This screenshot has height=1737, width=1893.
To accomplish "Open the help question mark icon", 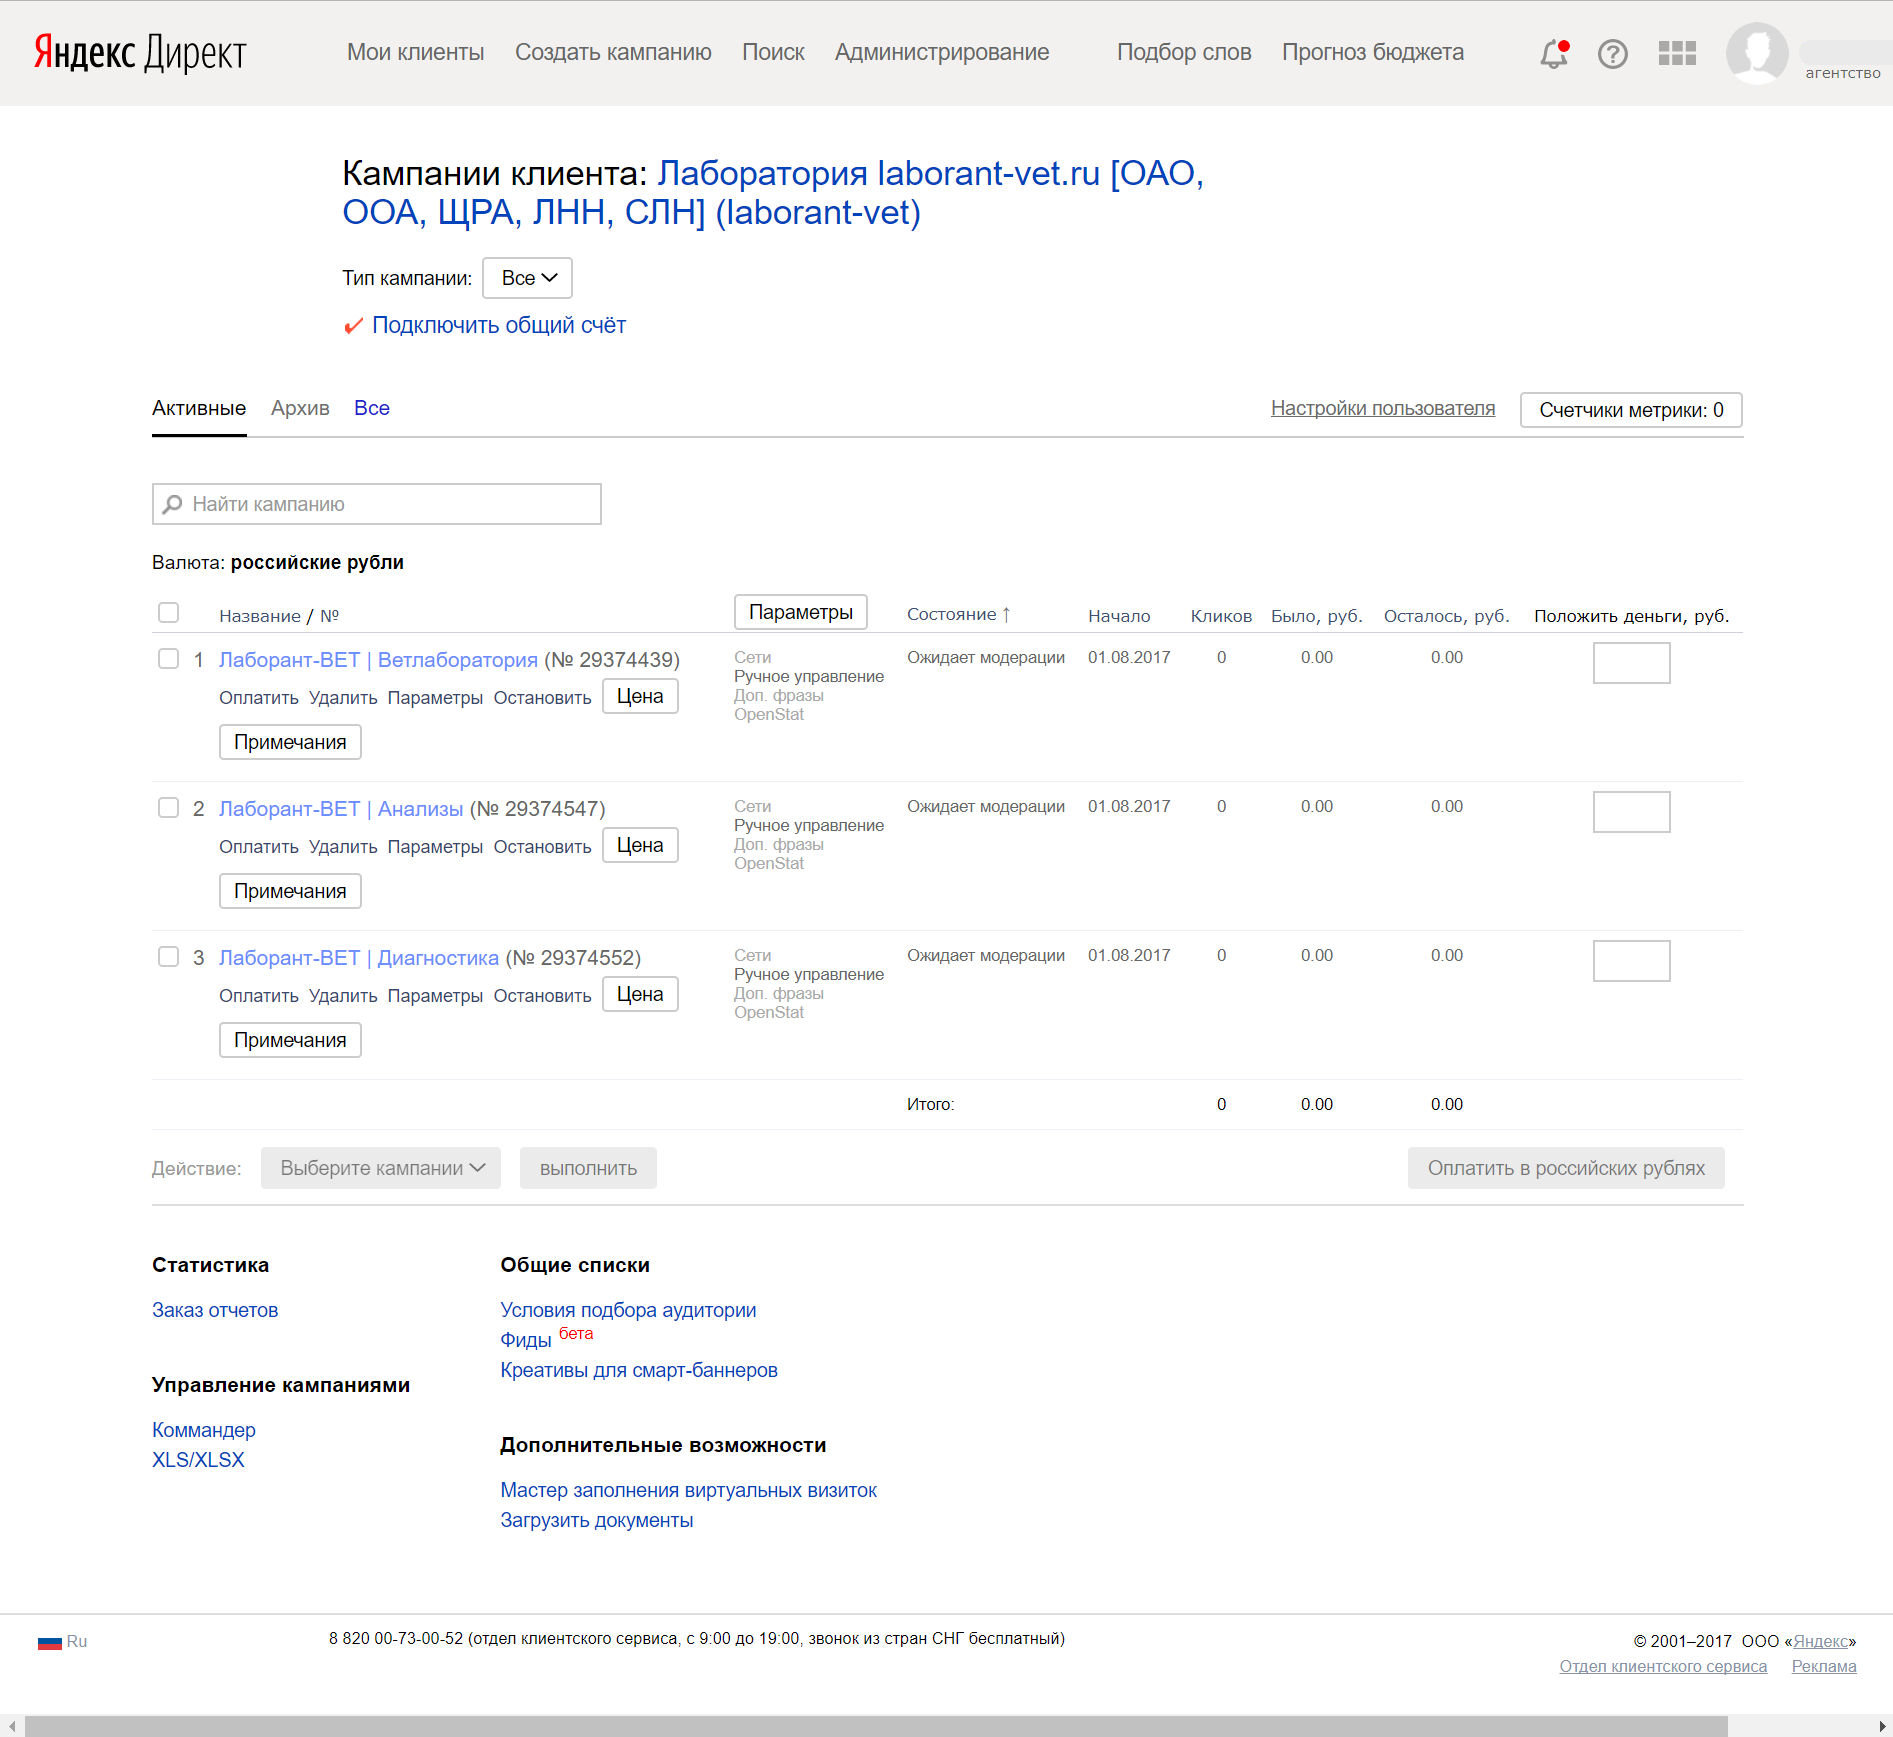I will [1612, 53].
